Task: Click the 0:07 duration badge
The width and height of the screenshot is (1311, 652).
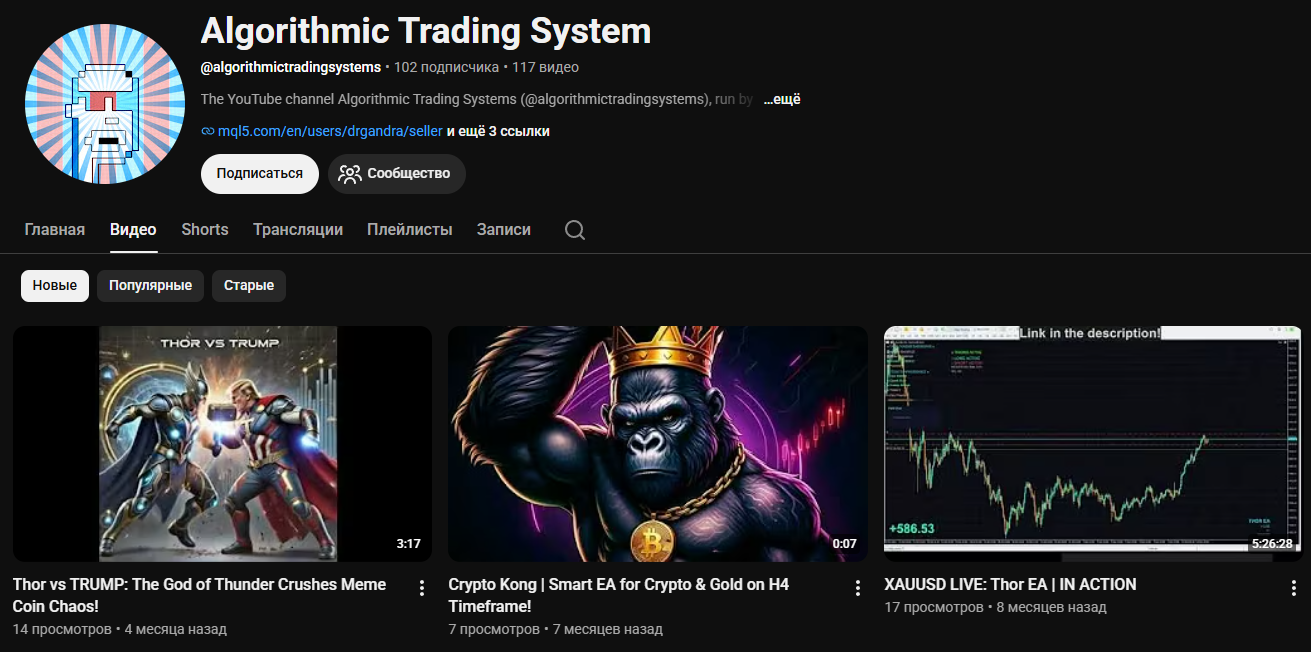Action: (x=844, y=544)
